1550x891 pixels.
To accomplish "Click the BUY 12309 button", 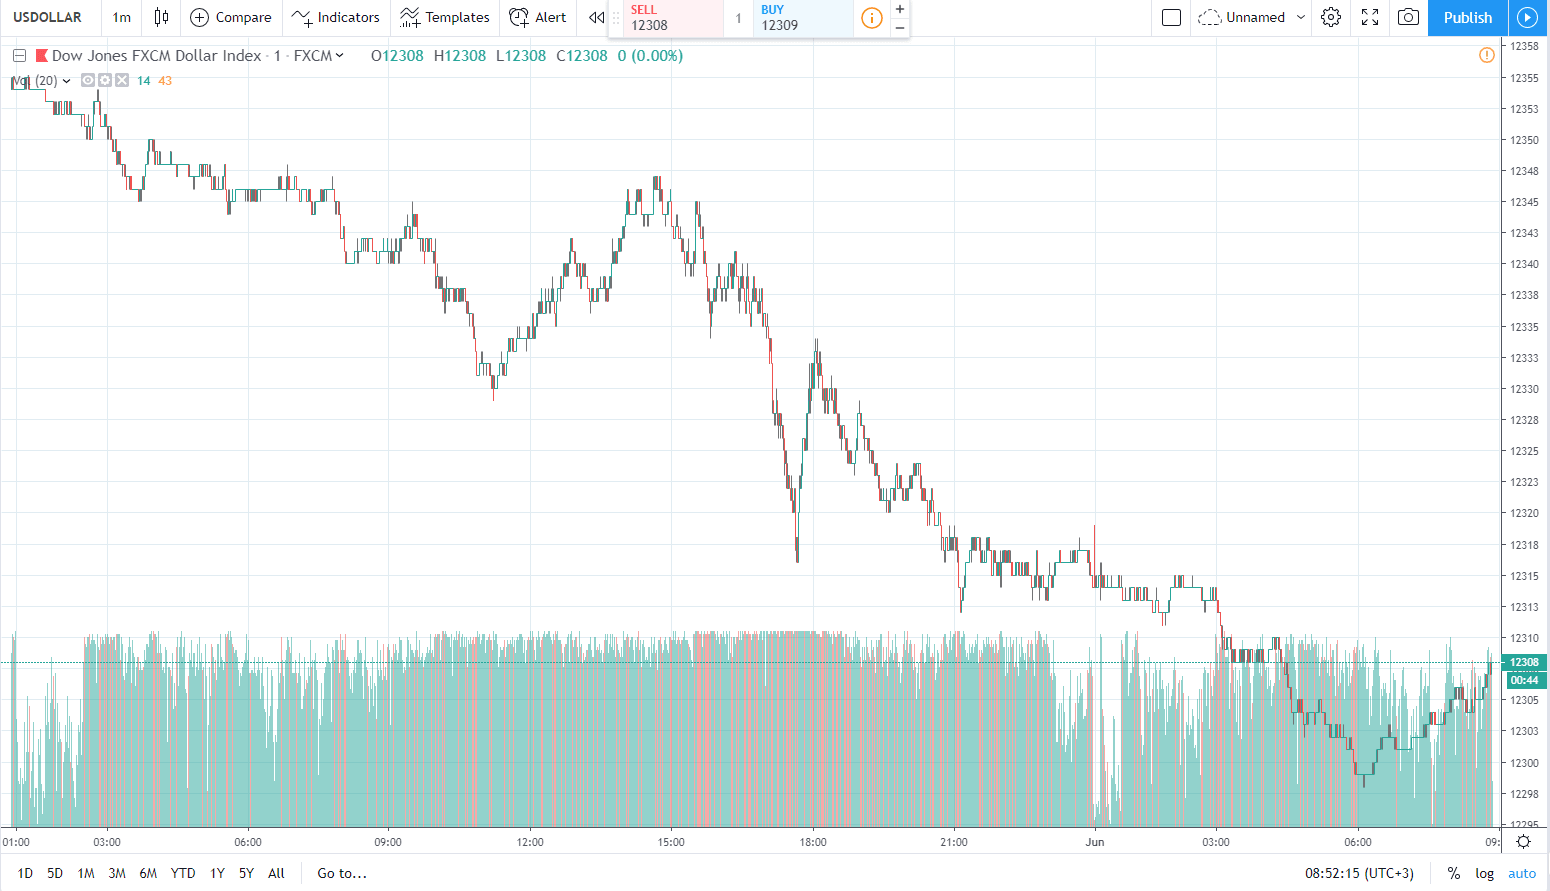I will (804, 18).
